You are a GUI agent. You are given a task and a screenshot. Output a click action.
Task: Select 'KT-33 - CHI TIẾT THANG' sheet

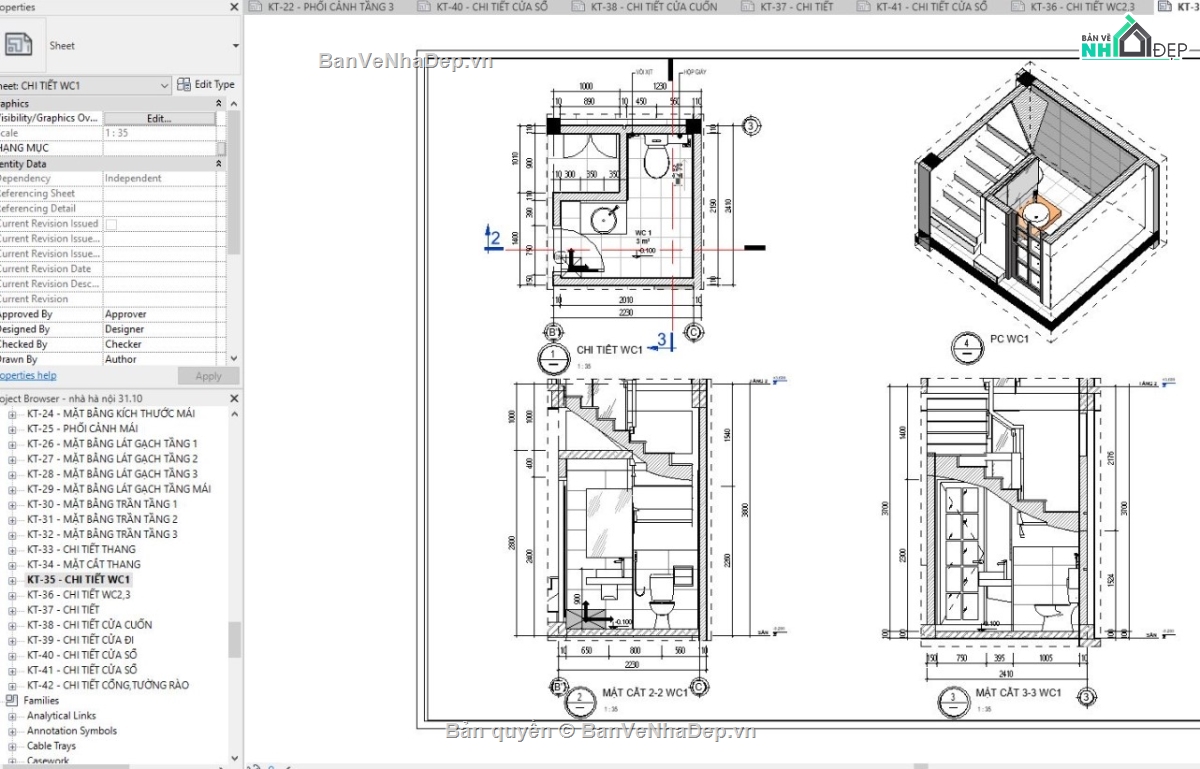81,549
